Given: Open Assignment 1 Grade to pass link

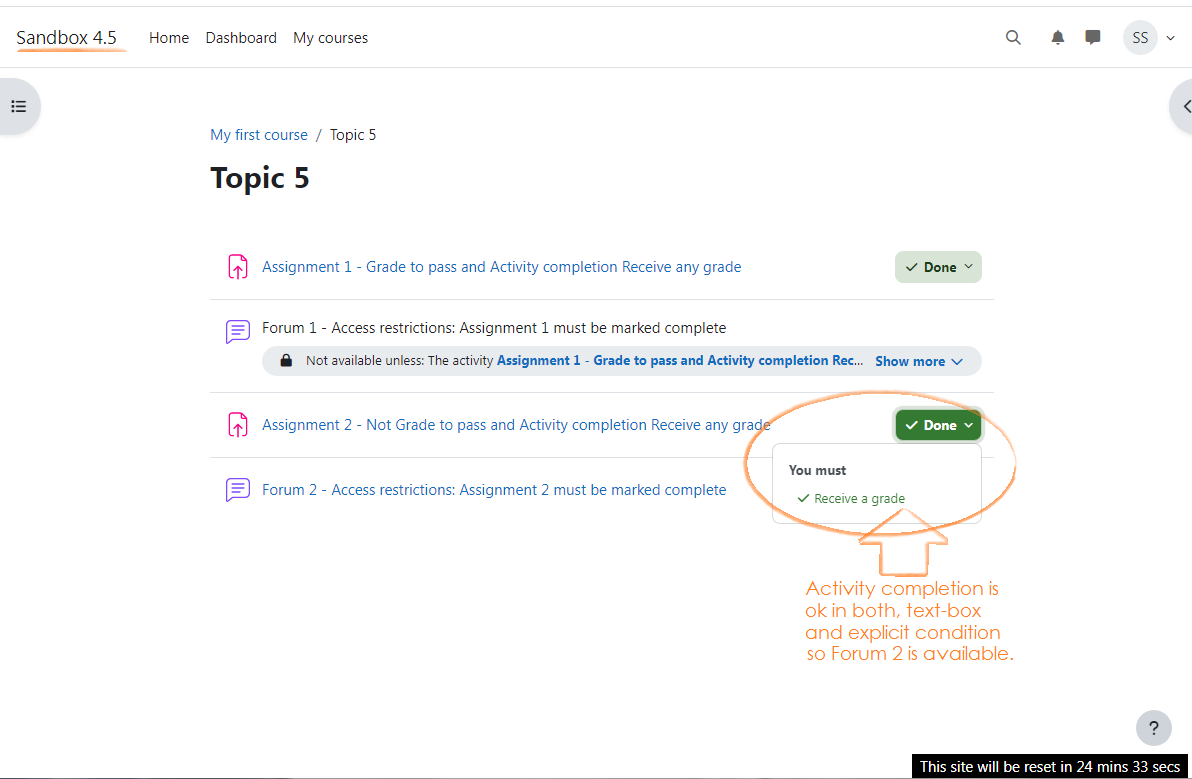Looking at the screenshot, I should pyautogui.click(x=502, y=267).
